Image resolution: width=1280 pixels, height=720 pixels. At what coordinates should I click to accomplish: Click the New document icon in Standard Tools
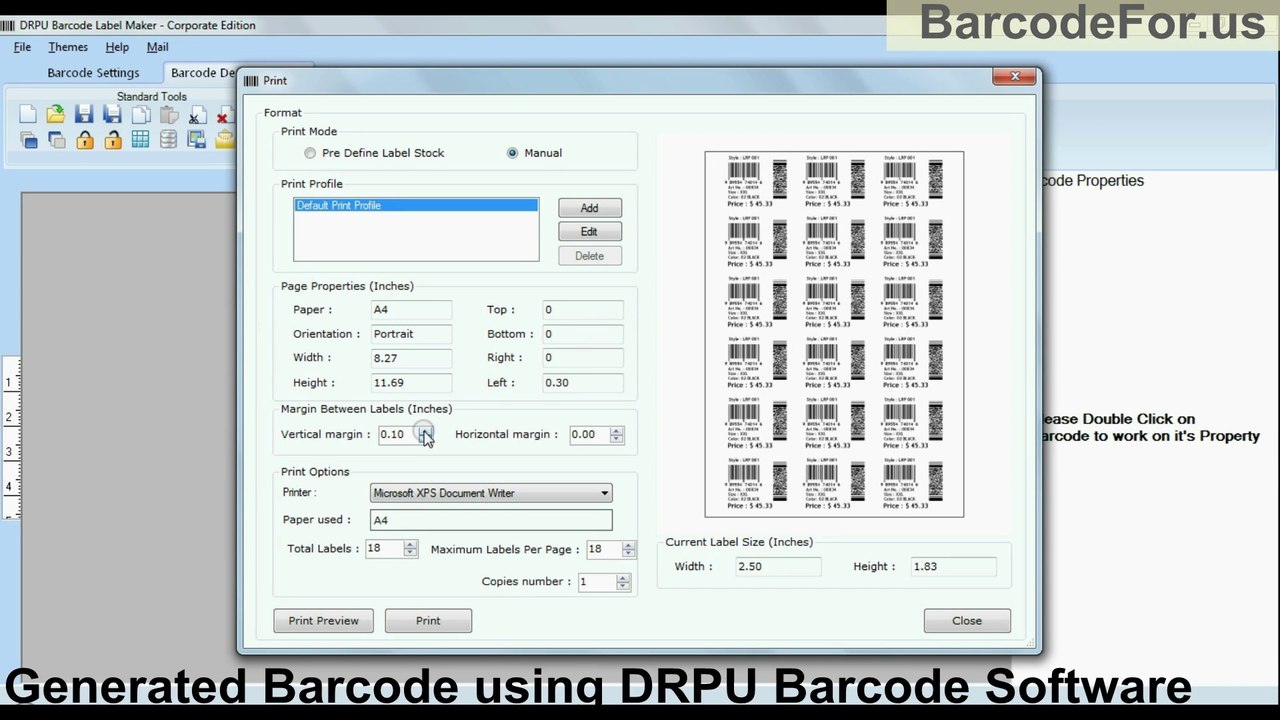tap(28, 115)
